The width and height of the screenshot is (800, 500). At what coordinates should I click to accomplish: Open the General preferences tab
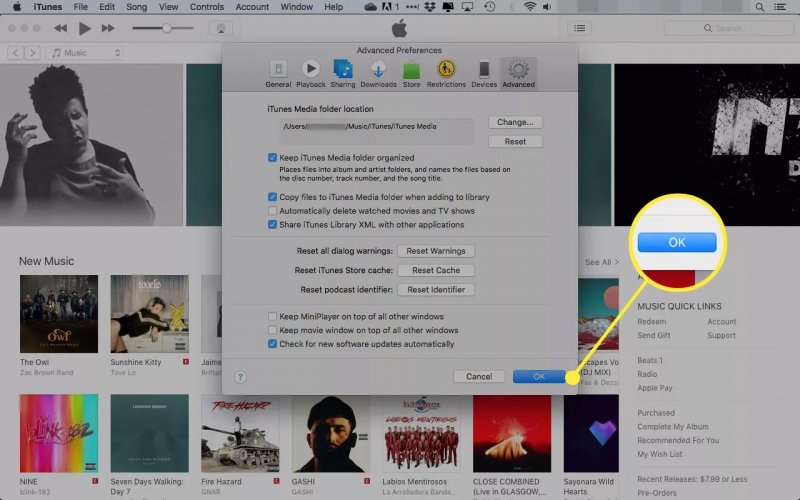(278, 74)
